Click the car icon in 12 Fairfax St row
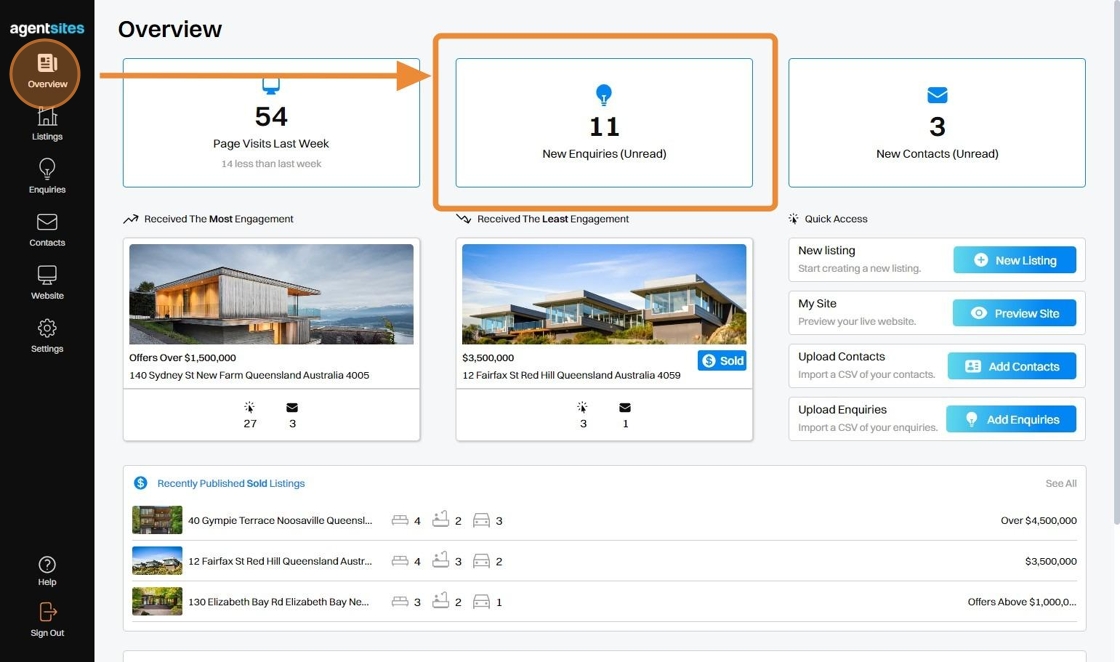The image size is (1120, 662). coord(481,561)
